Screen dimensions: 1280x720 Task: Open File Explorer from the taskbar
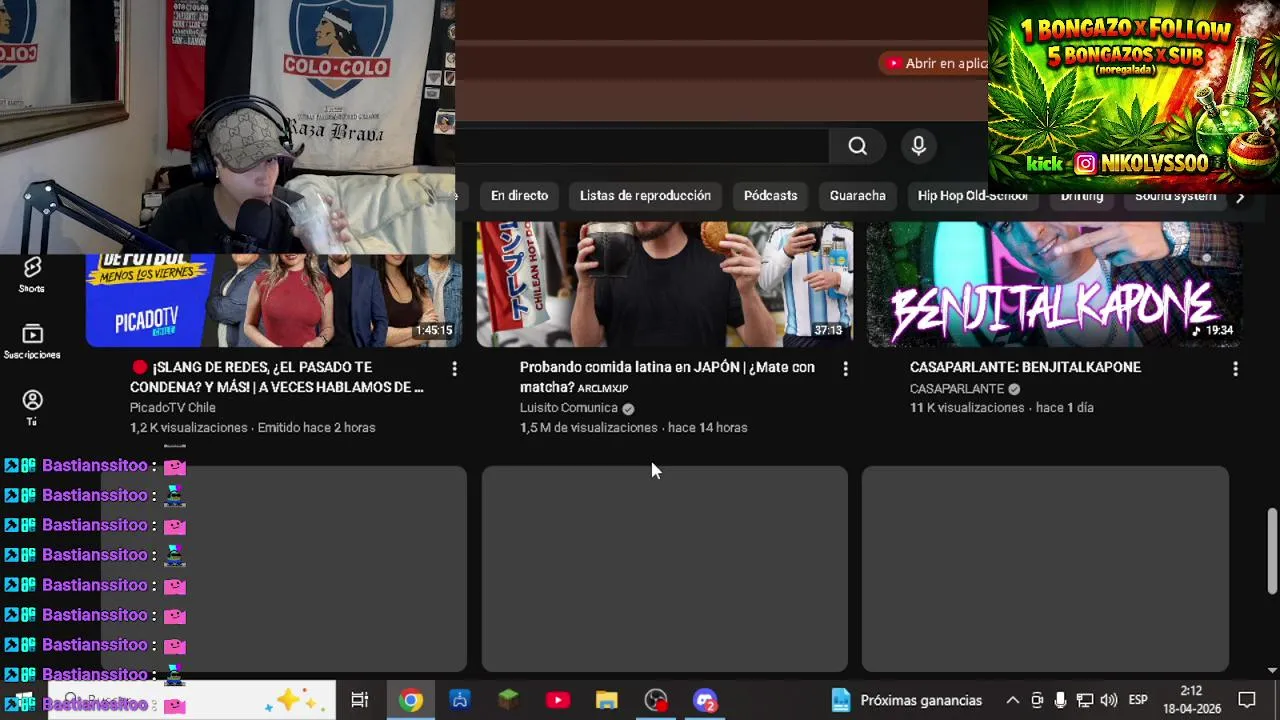[606, 700]
